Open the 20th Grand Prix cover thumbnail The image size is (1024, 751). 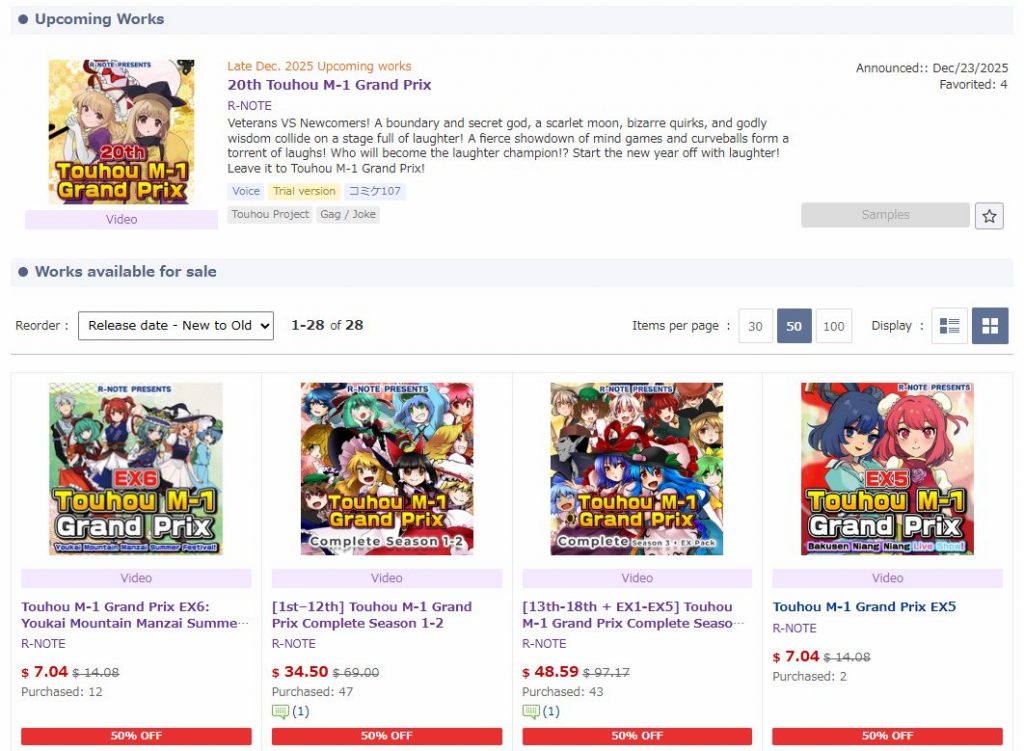point(121,132)
